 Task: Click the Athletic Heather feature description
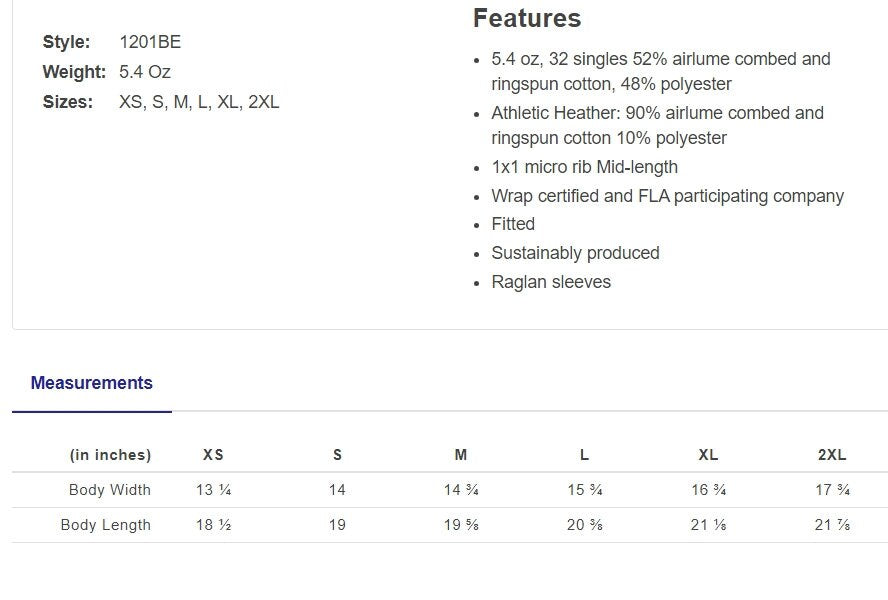[657, 125]
